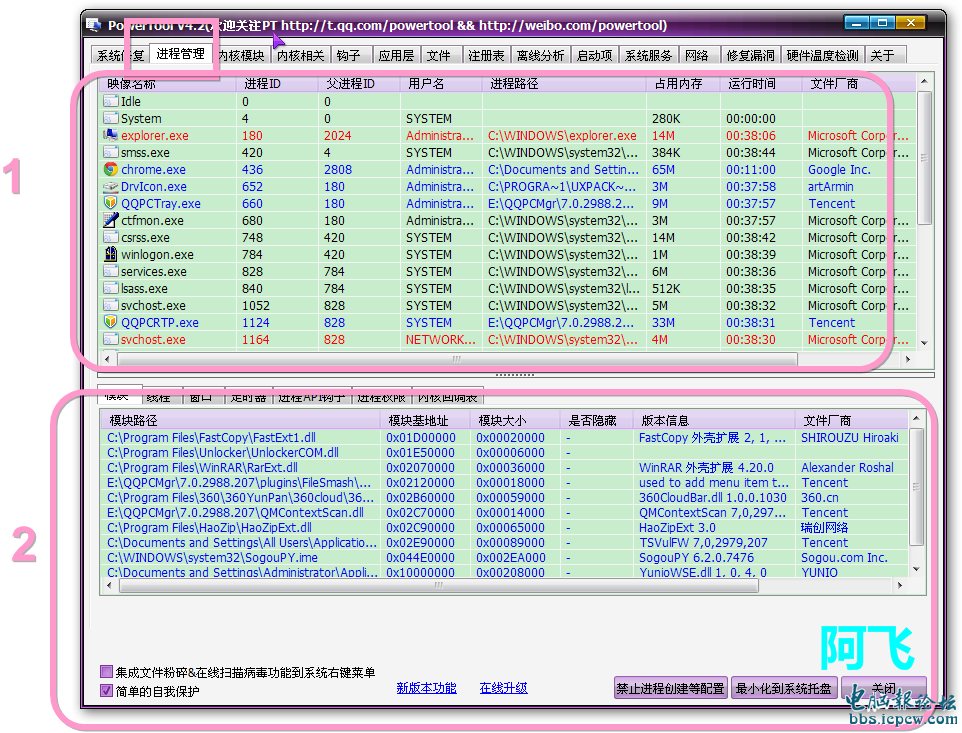Click the 禁止进程创建等配置 button
The width and height of the screenshot is (962, 733).
click(x=671, y=688)
